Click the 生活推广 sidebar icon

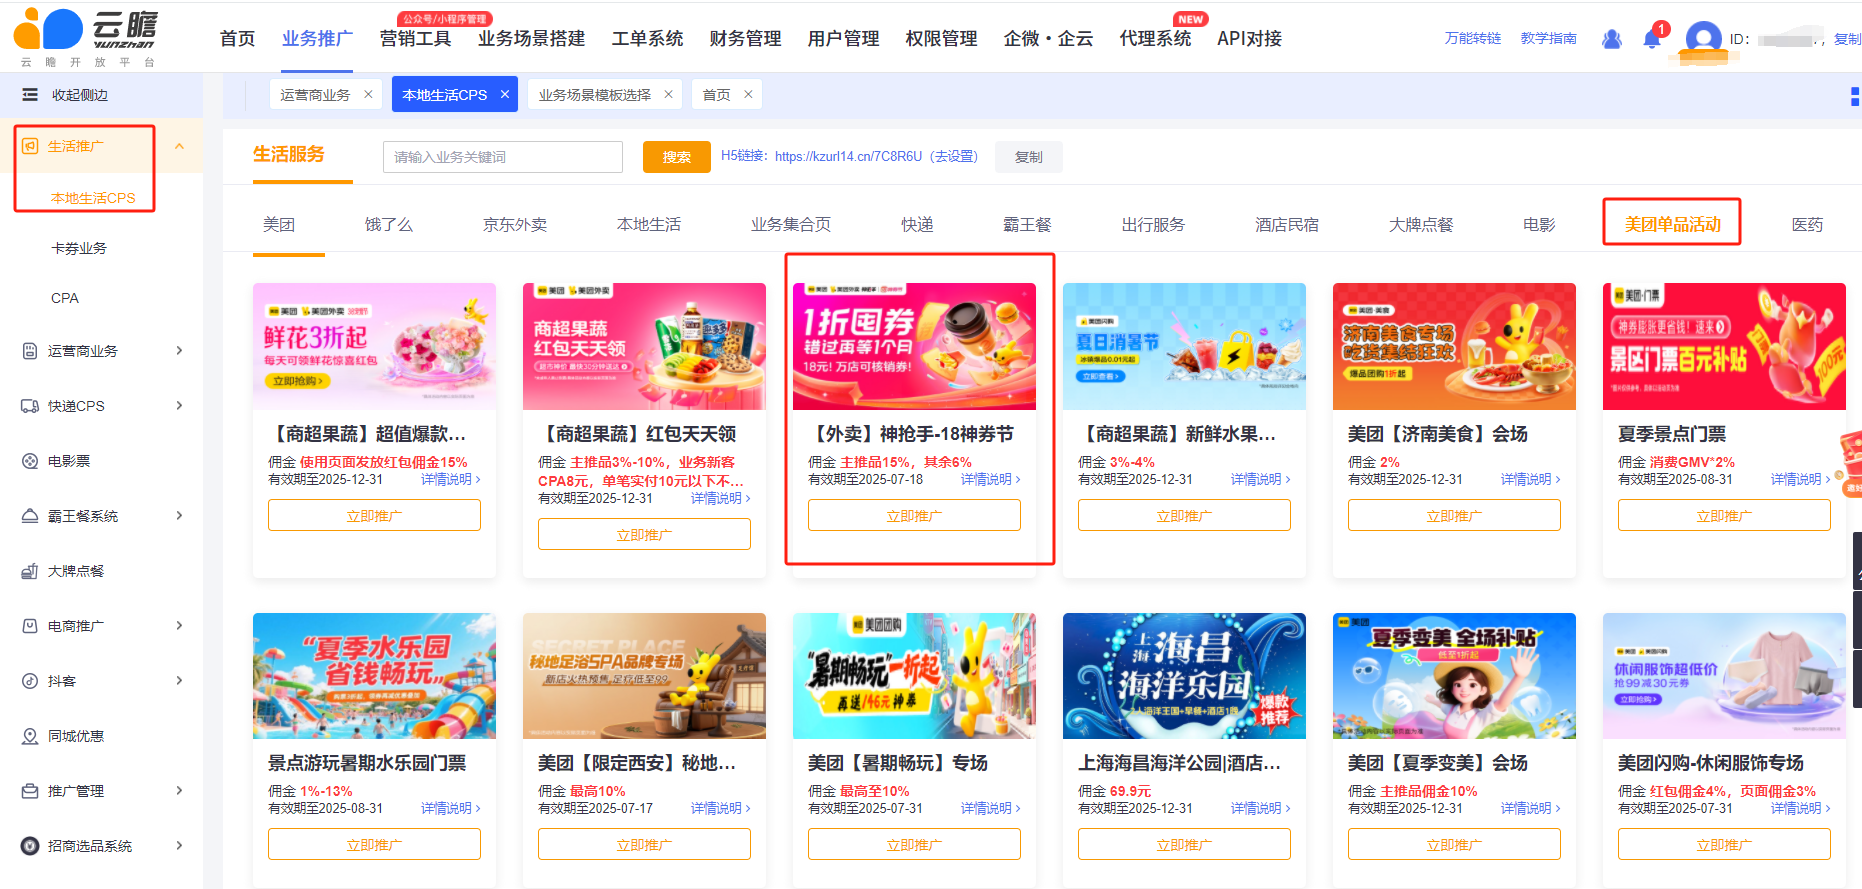(30, 146)
